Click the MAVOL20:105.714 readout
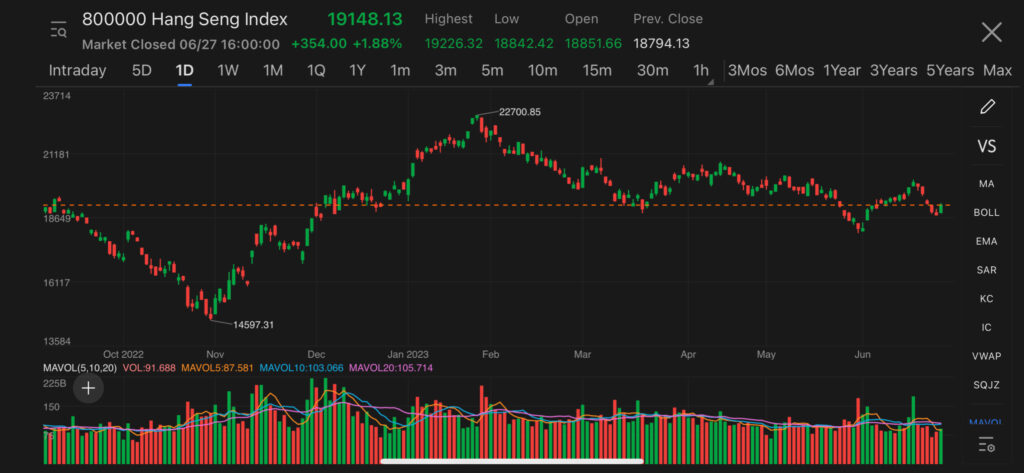Viewport: 1024px width, 473px height. [x=391, y=368]
